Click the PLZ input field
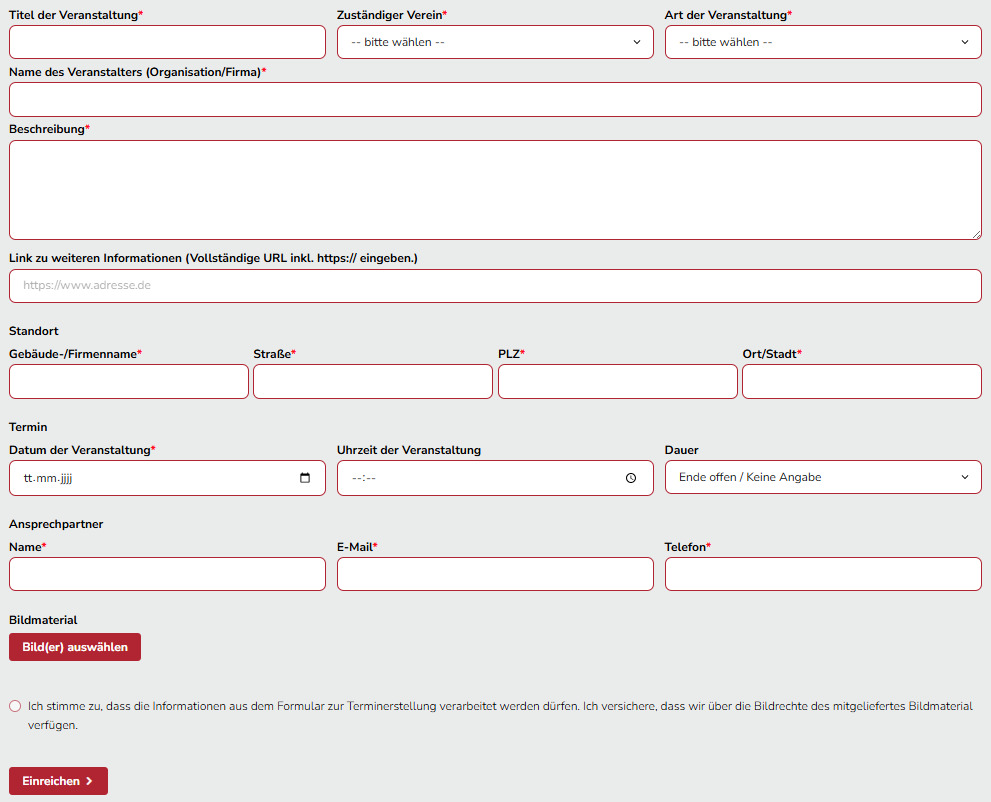 617,382
